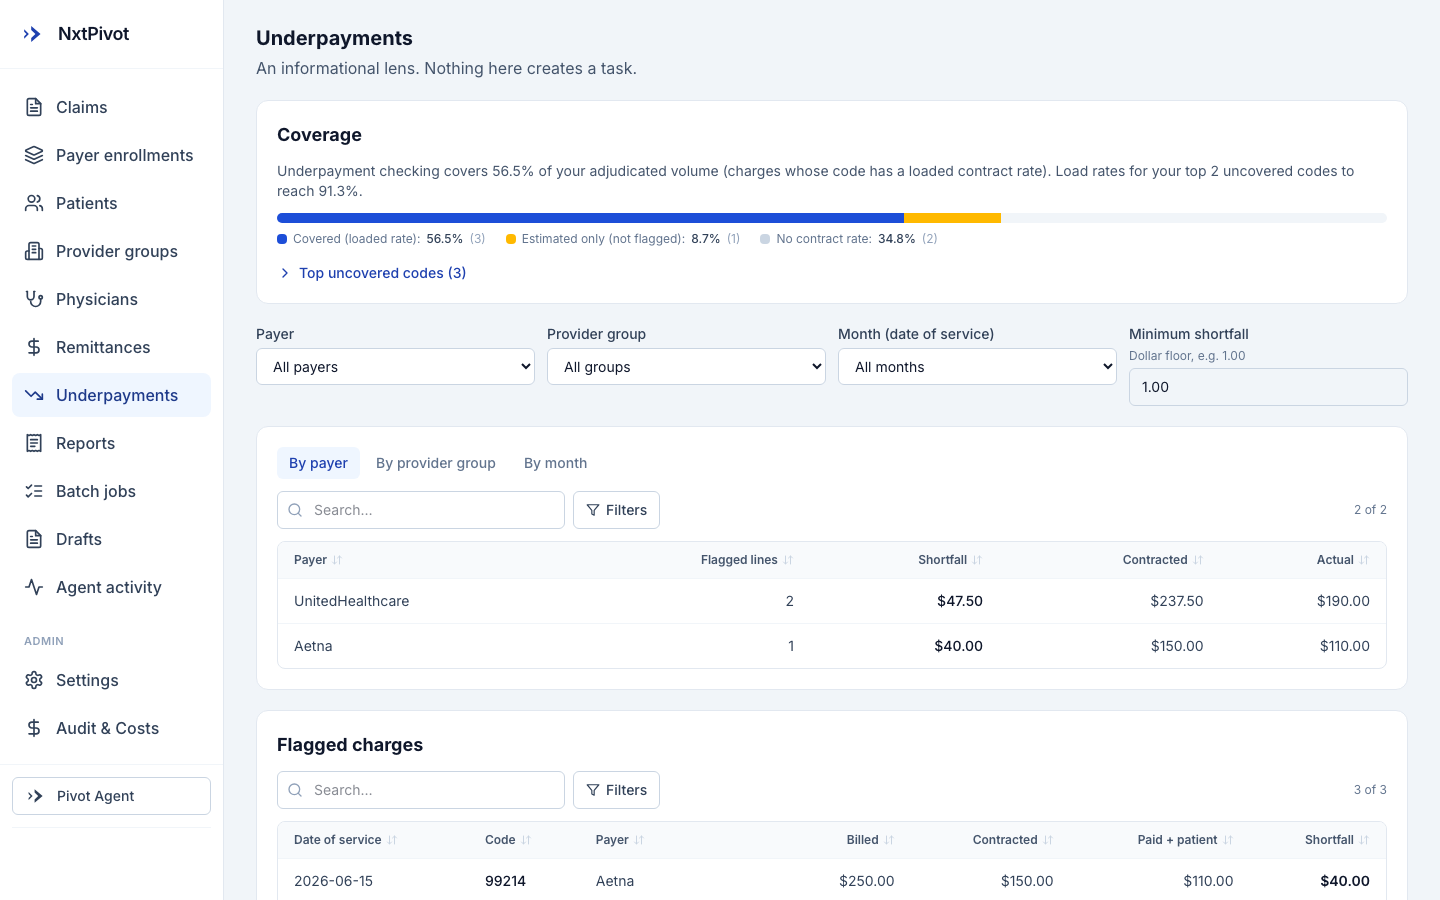Click the gray No contract rate legend dot

pos(765,239)
